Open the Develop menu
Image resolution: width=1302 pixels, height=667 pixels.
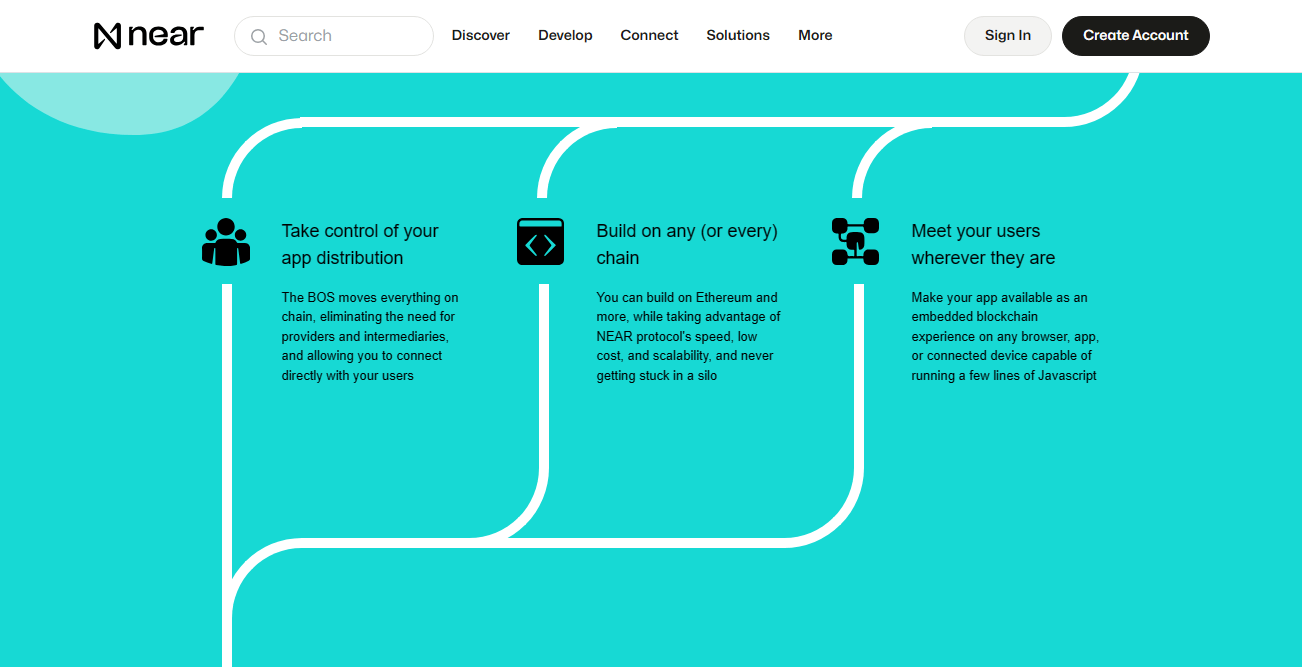565,35
